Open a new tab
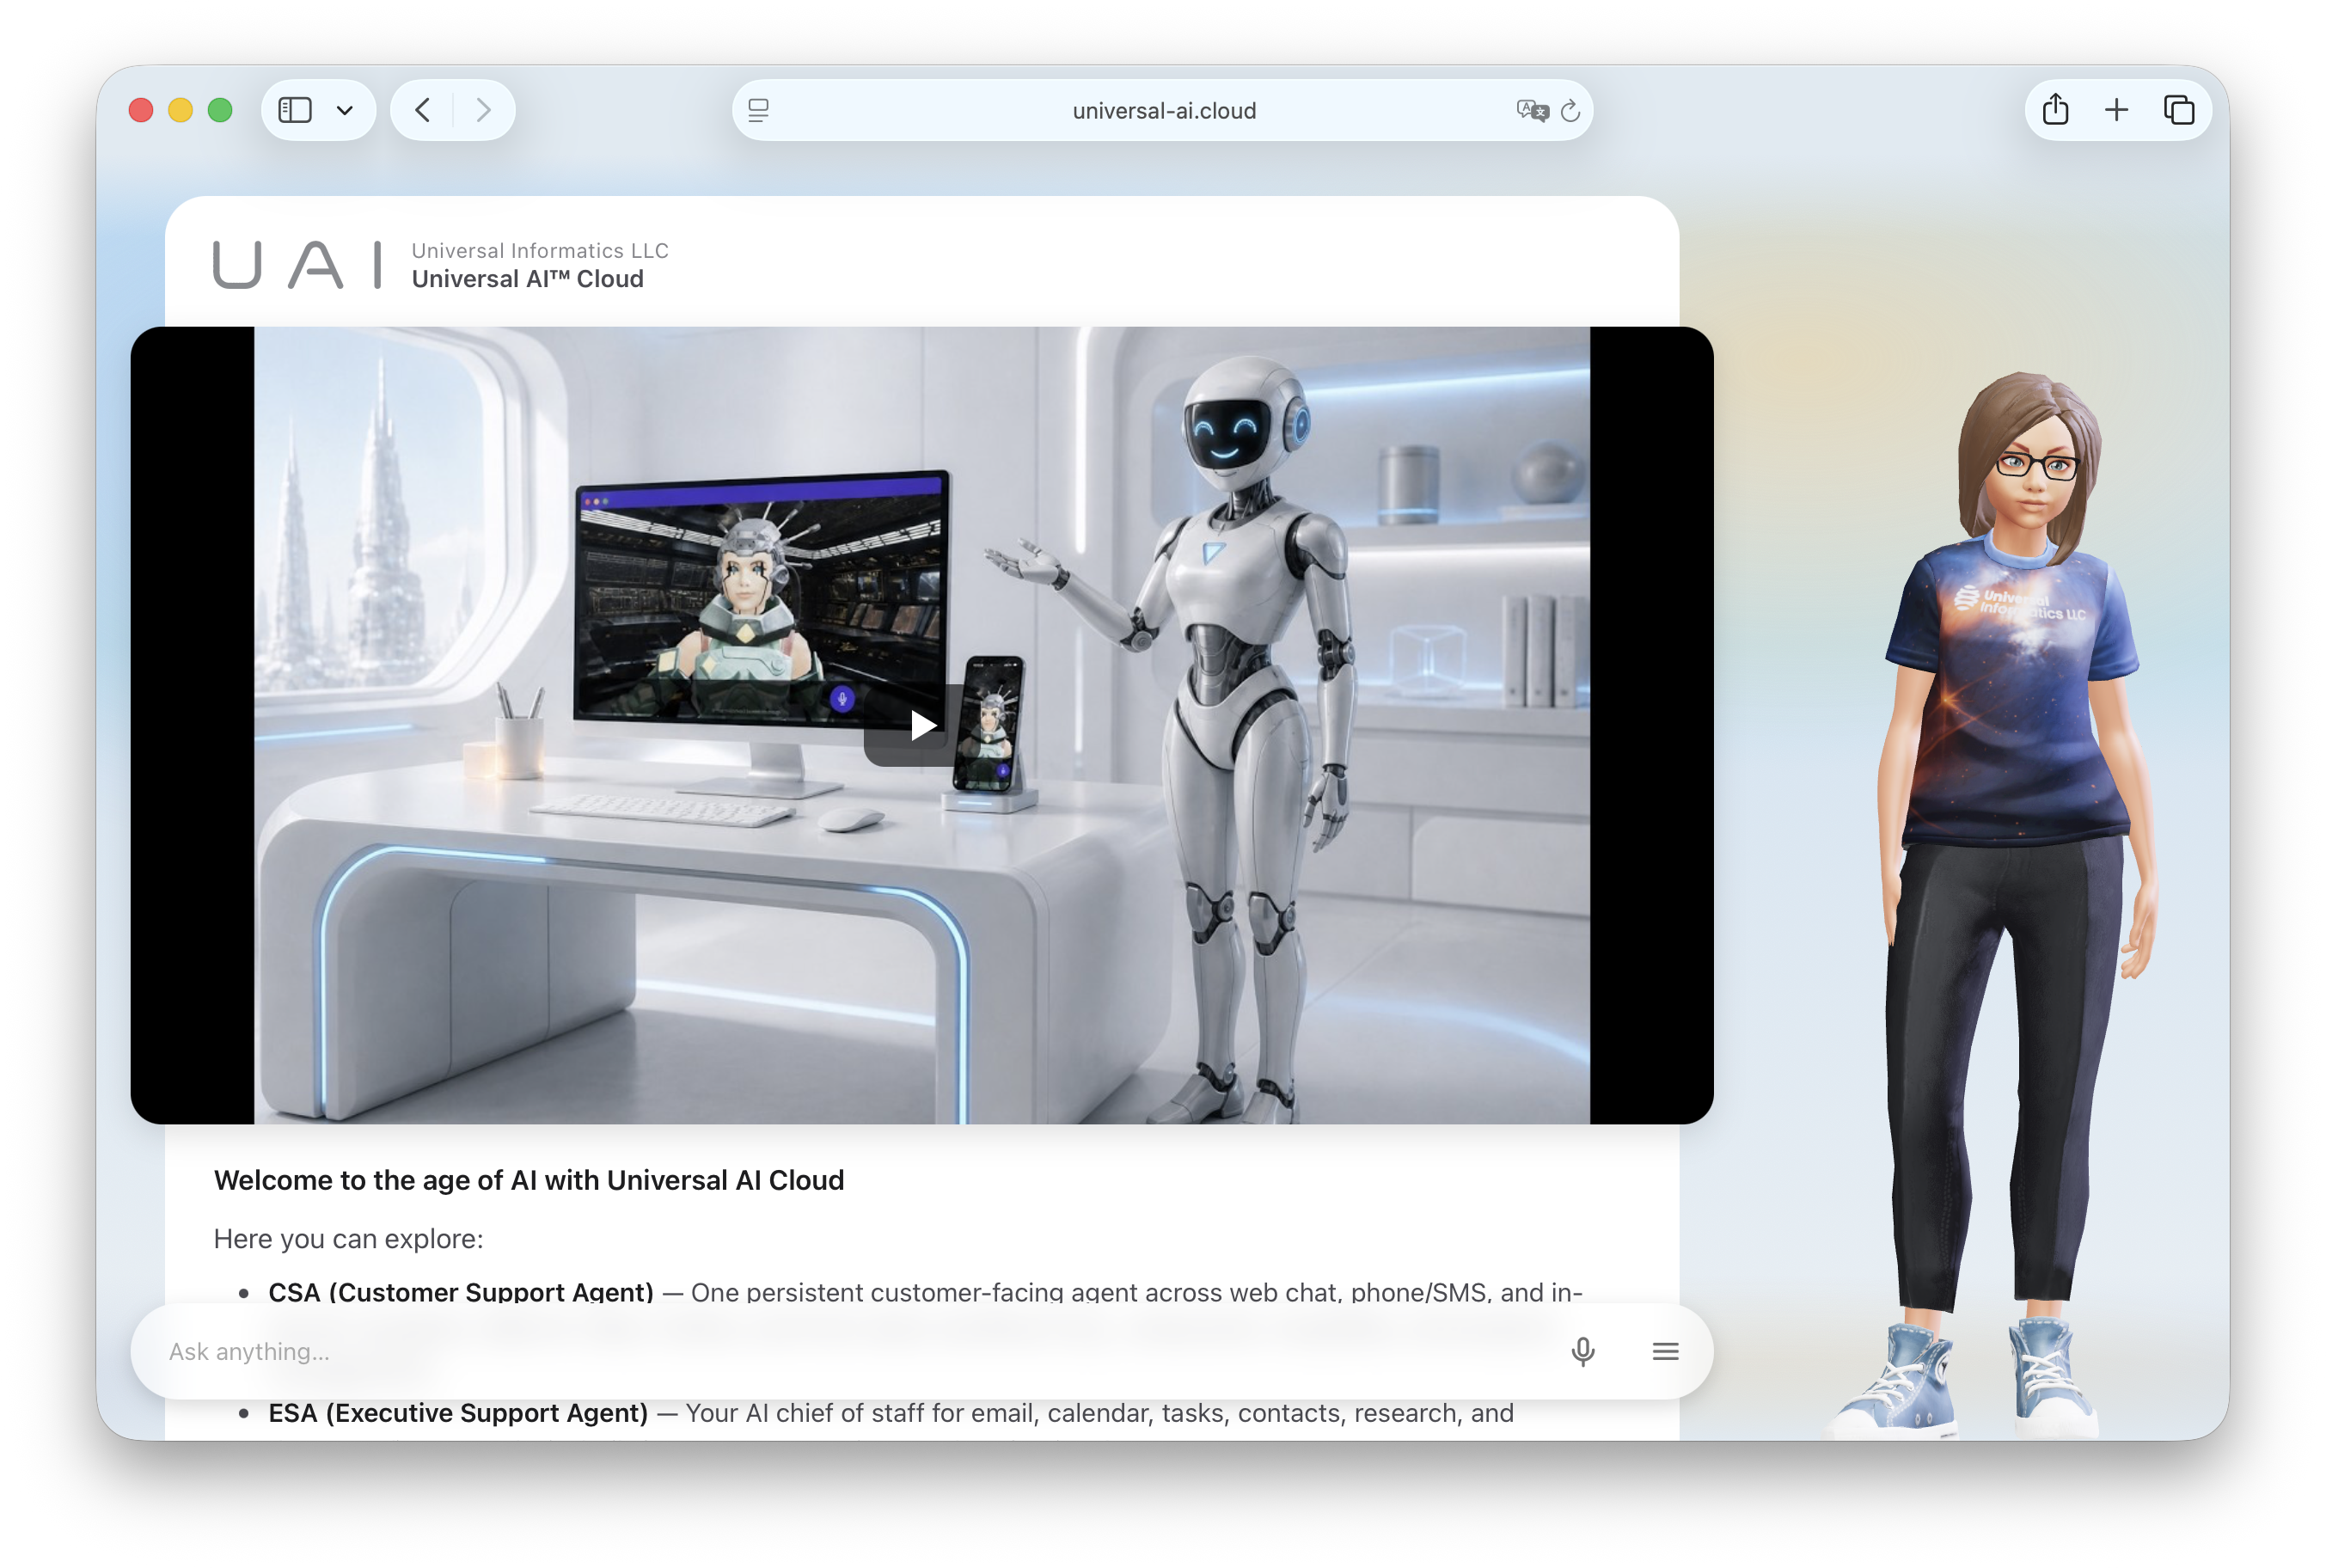The image size is (2326, 1568). click(2117, 110)
